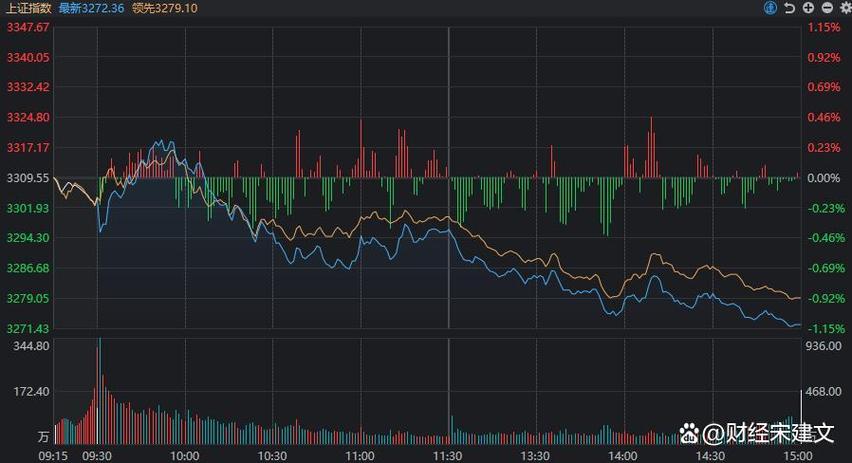Click the 10:30 time axis label

(273, 453)
